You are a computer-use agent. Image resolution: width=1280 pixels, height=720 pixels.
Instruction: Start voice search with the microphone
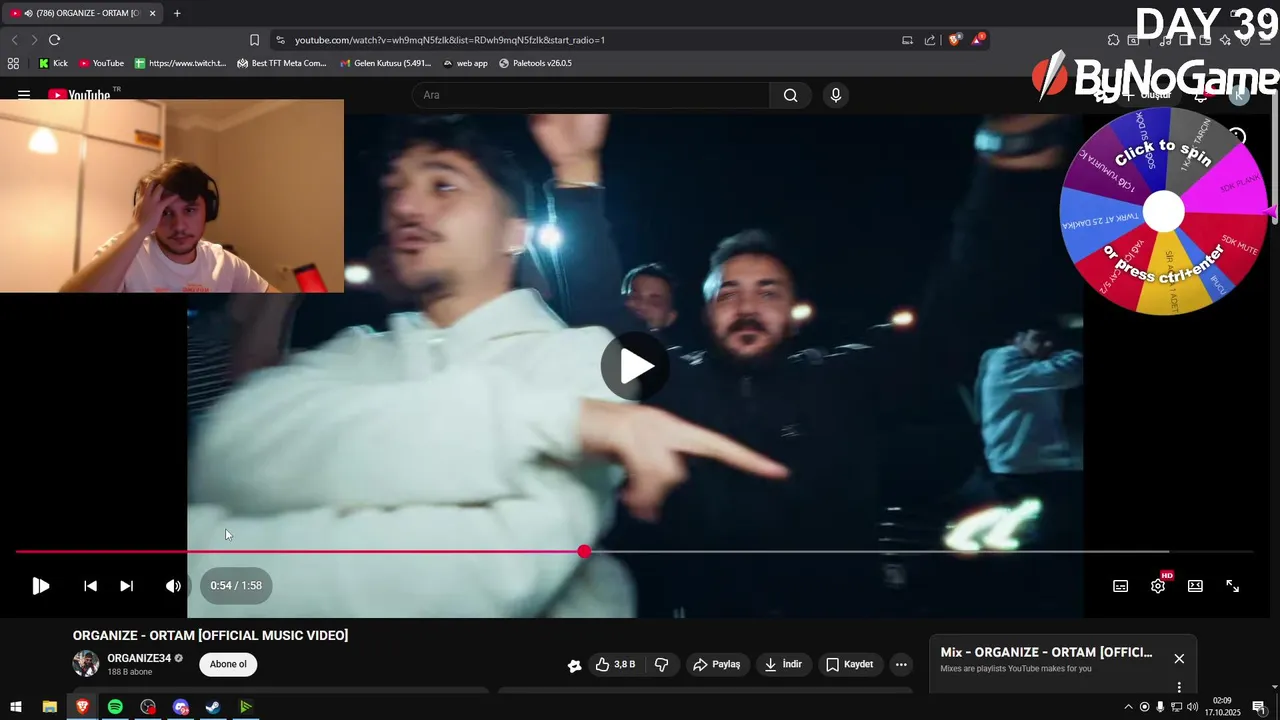[836, 95]
